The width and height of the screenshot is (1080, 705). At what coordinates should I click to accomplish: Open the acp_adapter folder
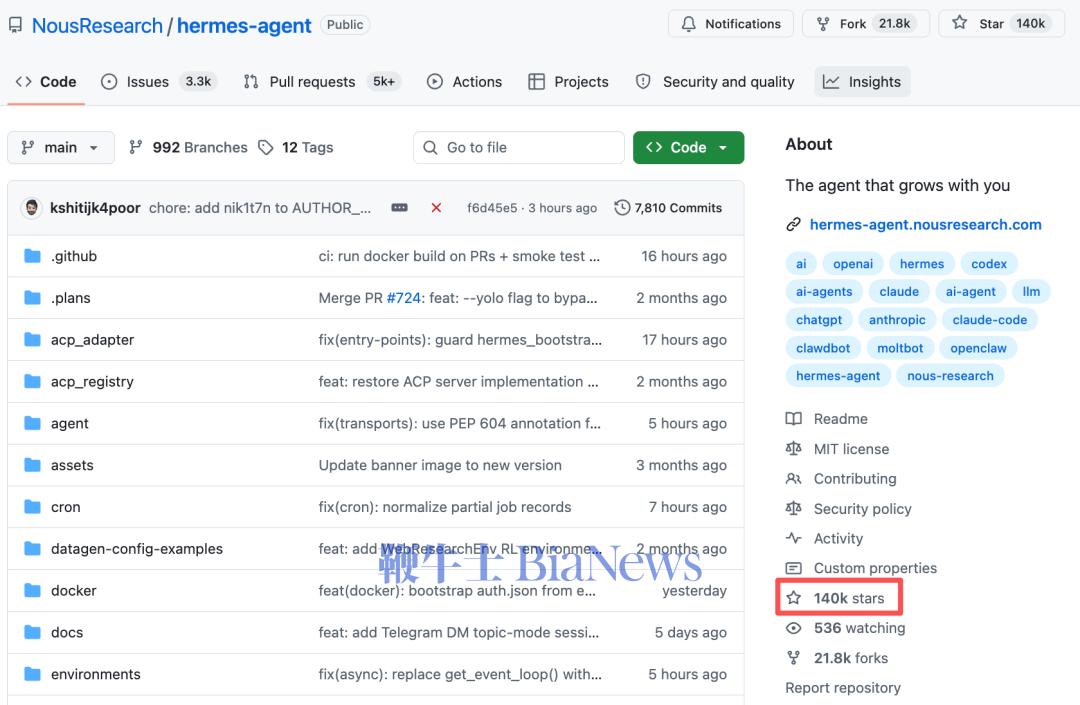tap(92, 340)
